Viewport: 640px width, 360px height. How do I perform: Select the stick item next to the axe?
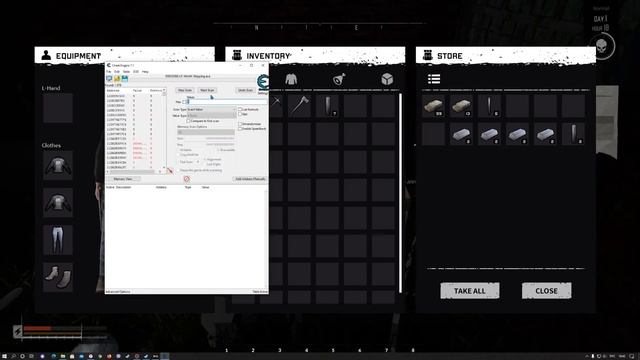(x=327, y=105)
